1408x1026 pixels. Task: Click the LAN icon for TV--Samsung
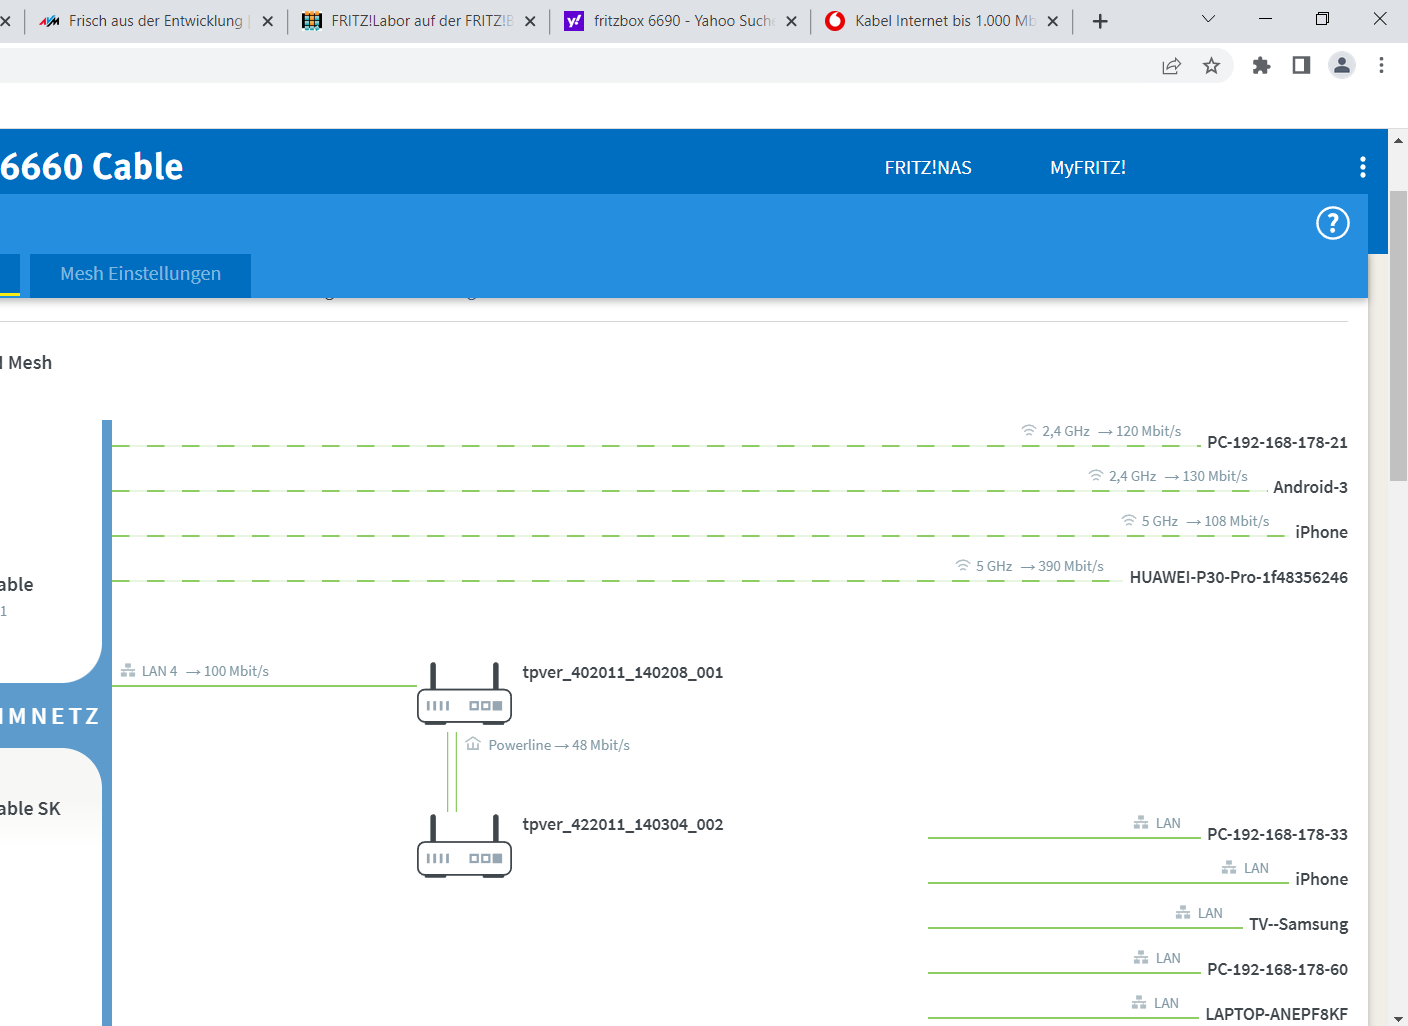coord(1183,913)
